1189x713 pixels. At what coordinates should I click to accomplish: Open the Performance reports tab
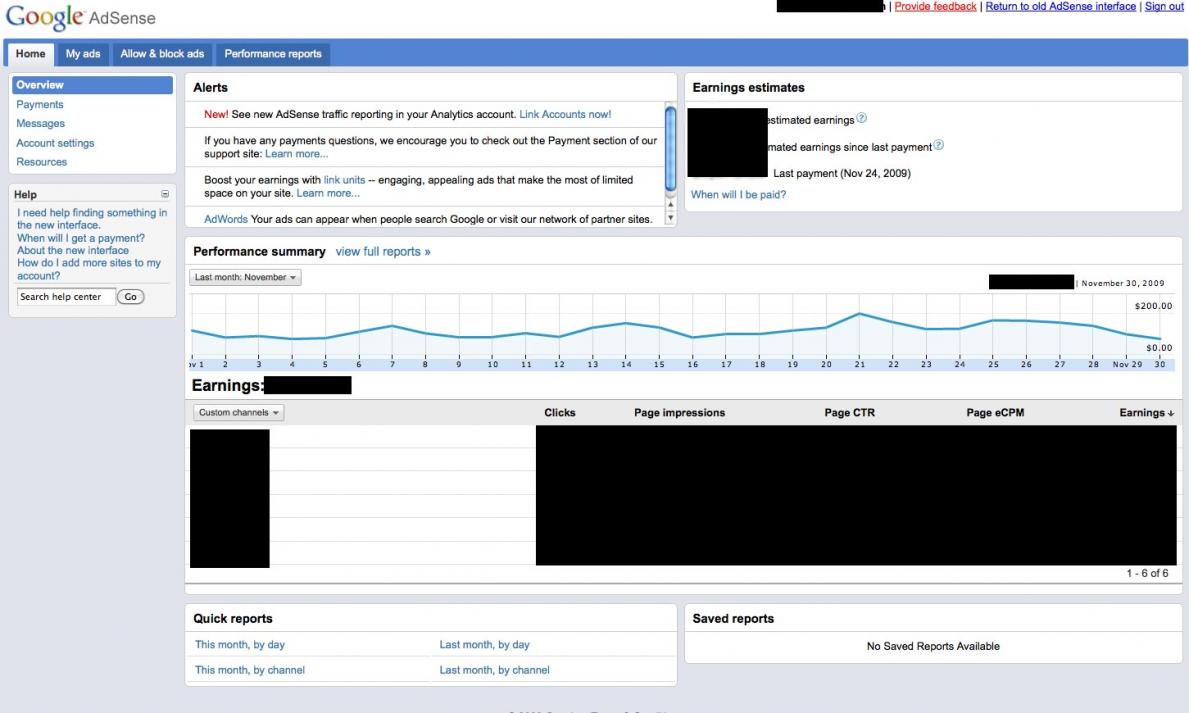pos(273,54)
